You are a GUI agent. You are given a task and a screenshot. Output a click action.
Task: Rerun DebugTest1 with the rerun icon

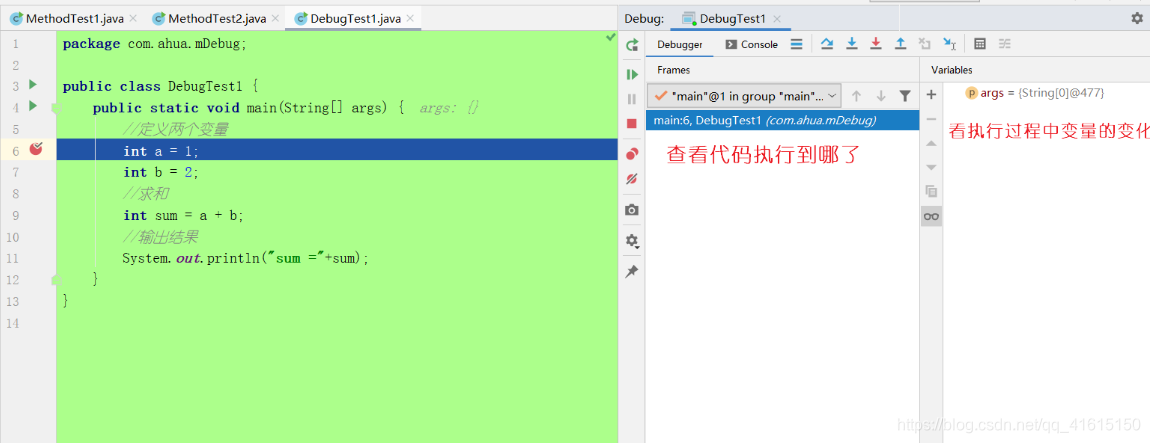pos(631,45)
